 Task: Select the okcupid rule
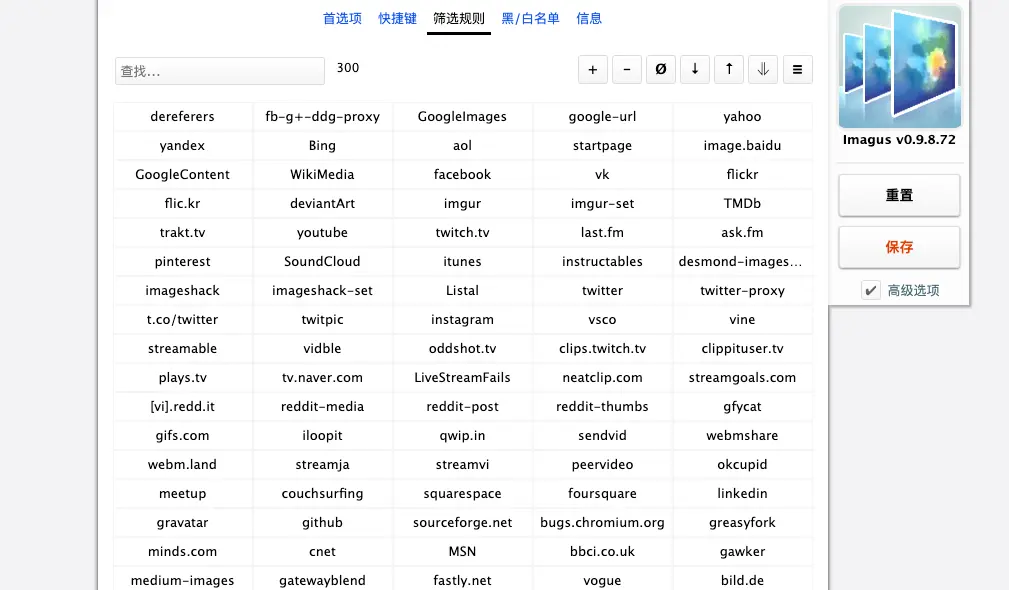click(x=743, y=464)
